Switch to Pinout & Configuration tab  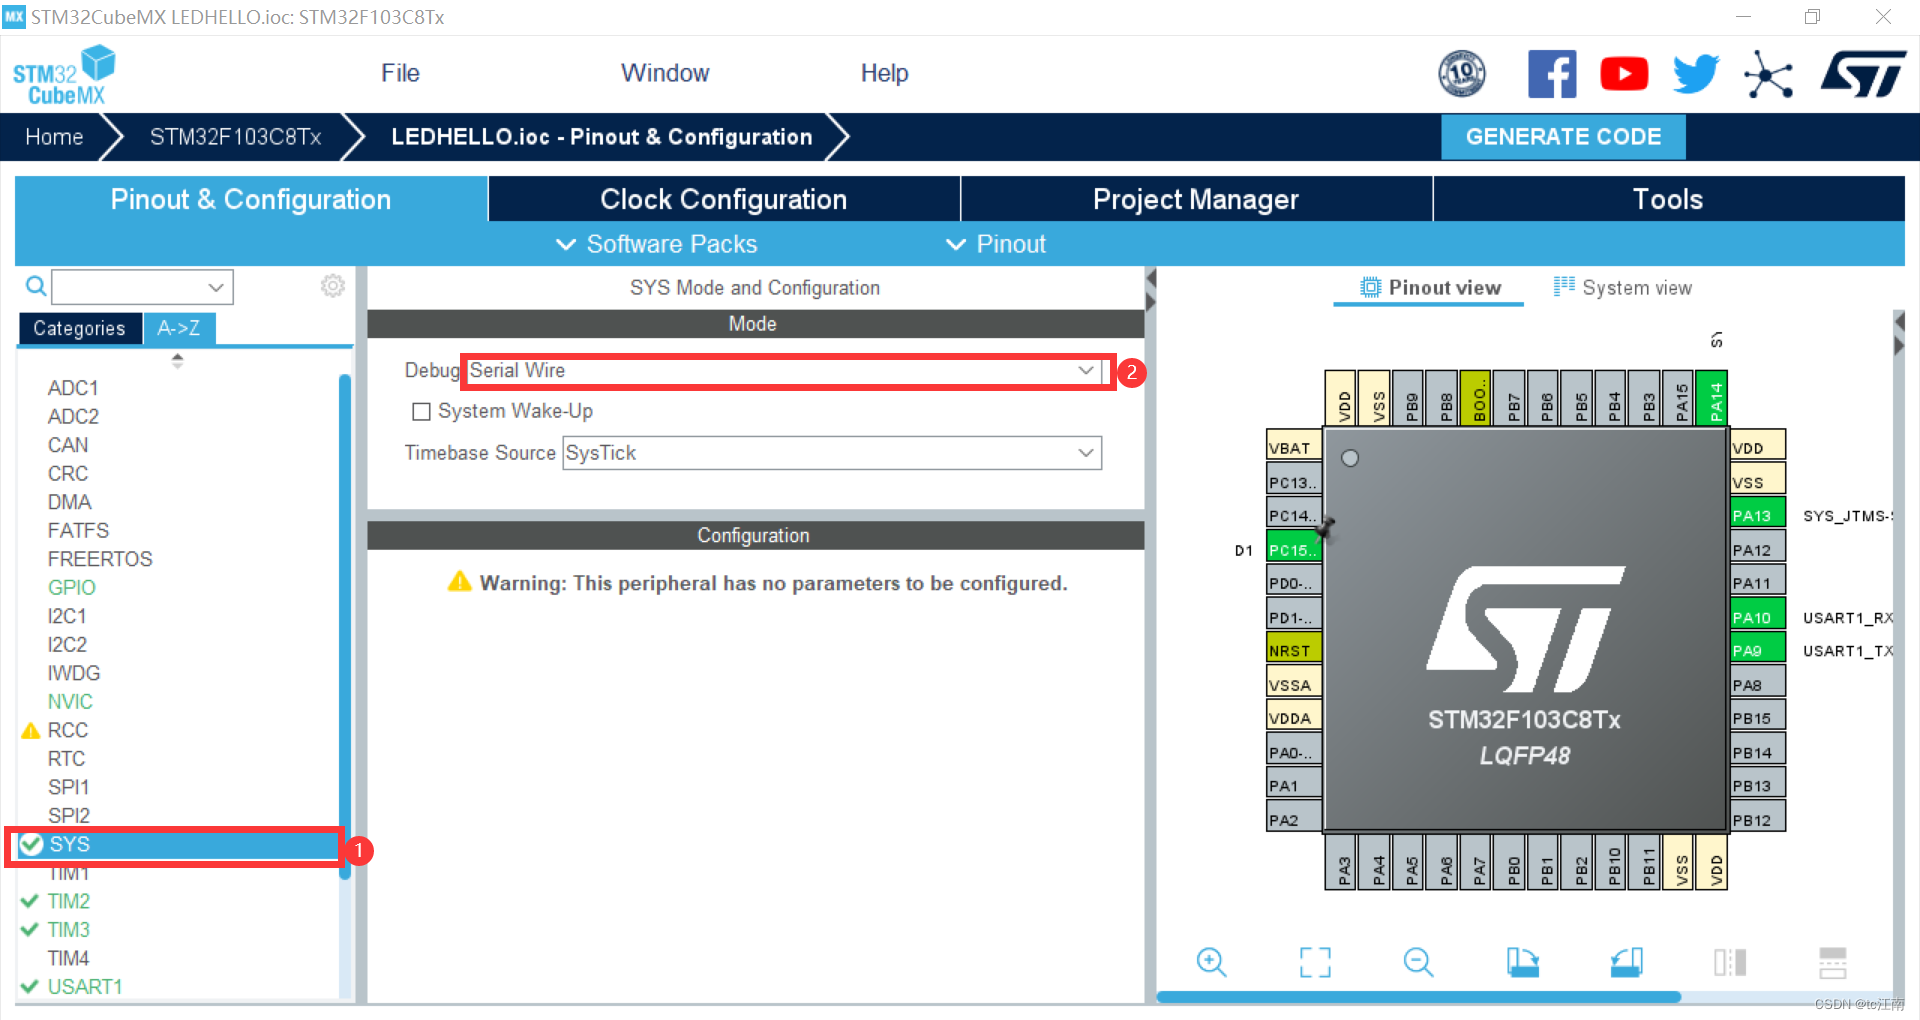click(251, 199)
